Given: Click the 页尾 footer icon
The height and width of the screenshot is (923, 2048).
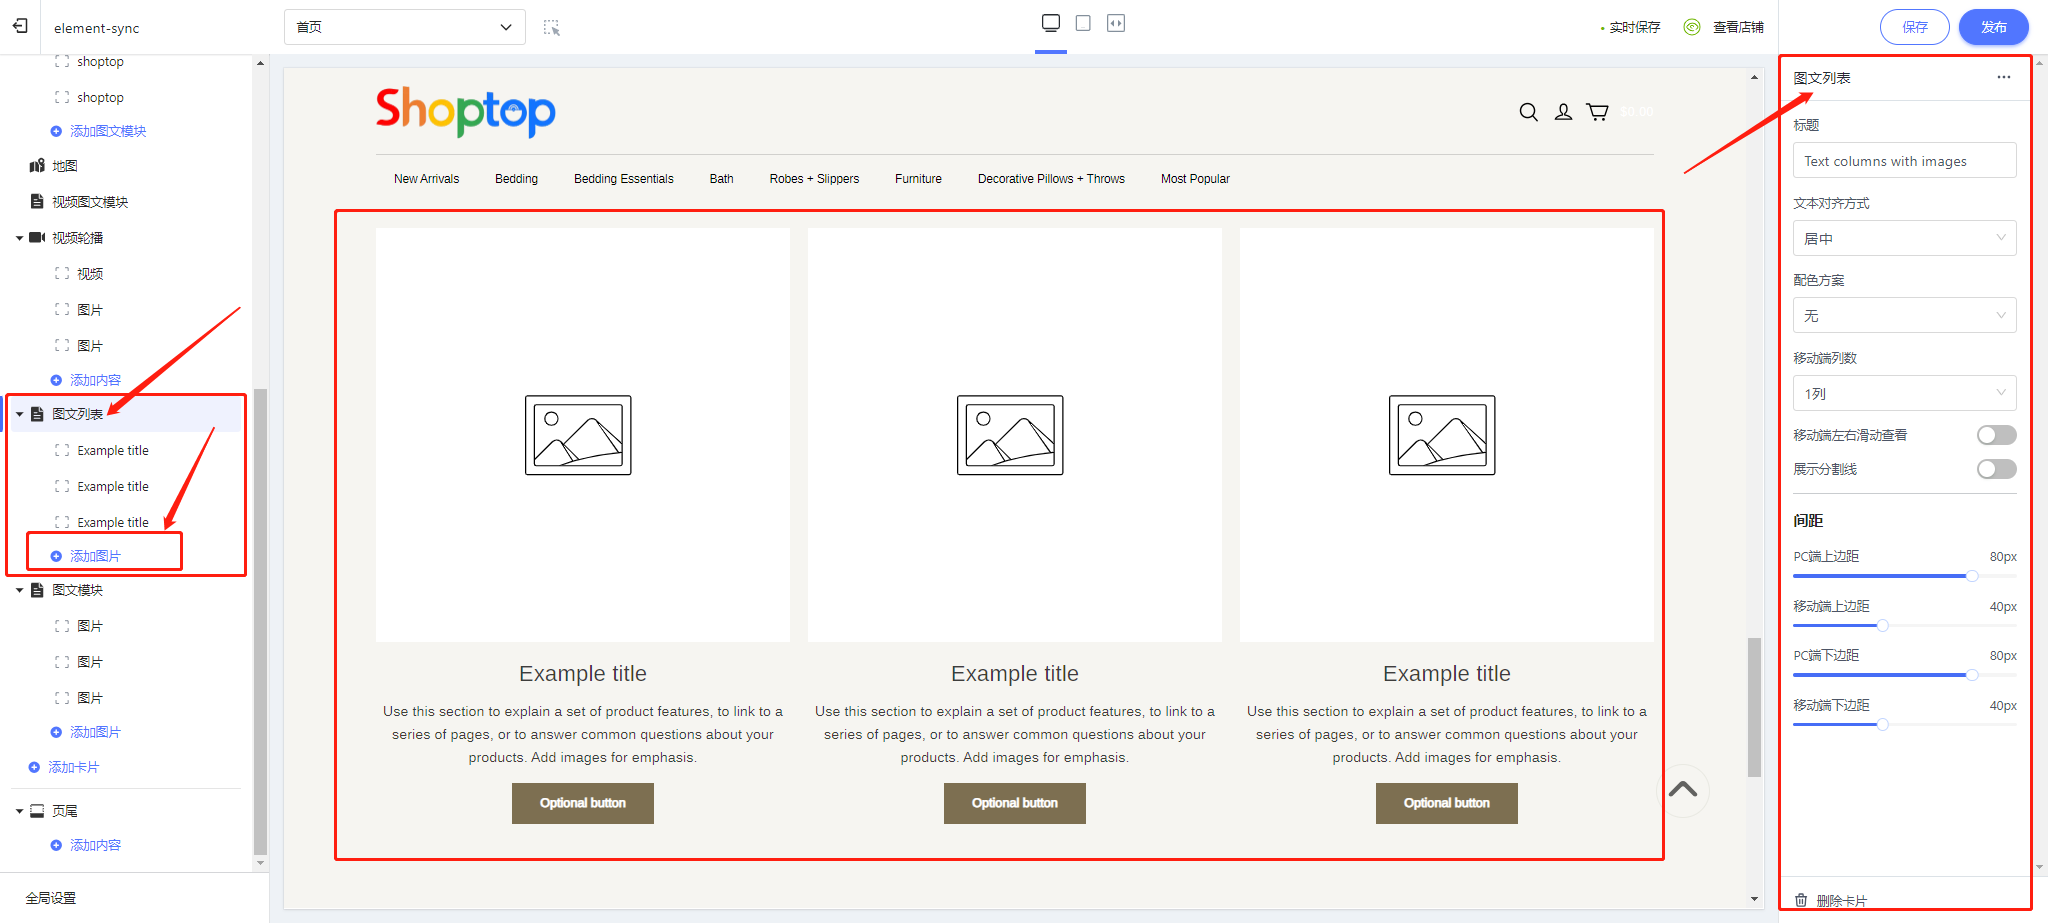Looking at the screenshot, I should coord(37,811).
